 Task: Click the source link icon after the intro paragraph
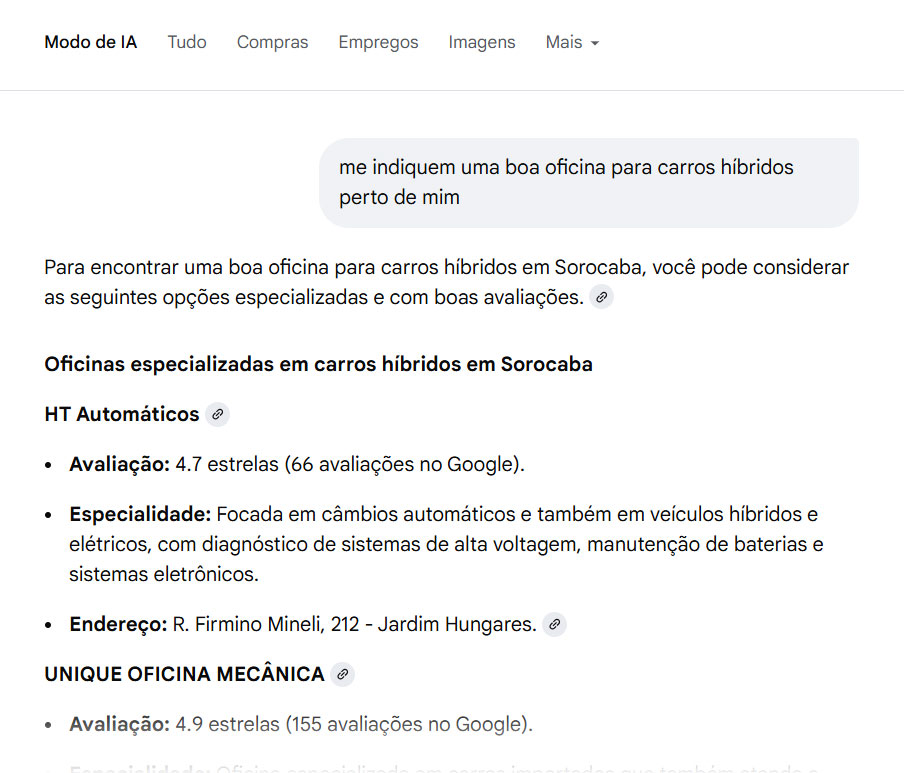(x=601, y=297)
